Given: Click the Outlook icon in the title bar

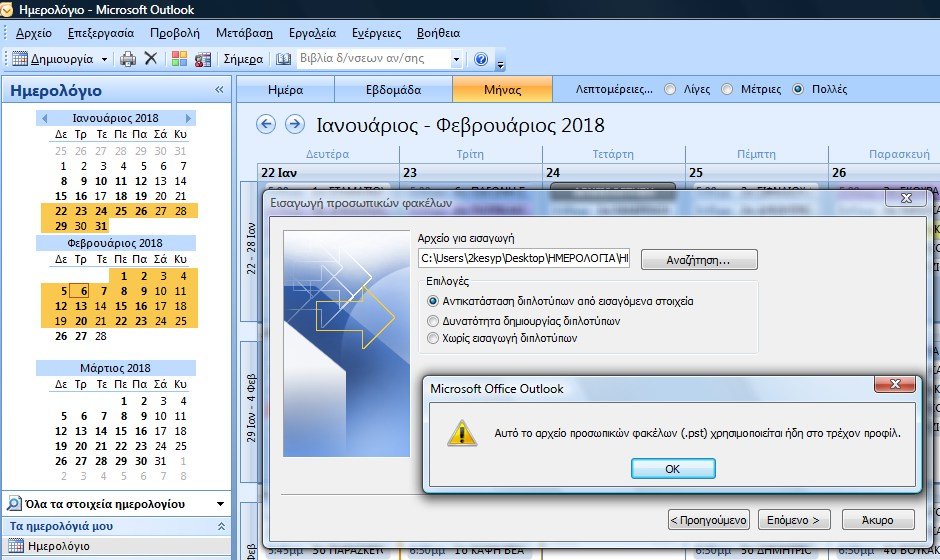Looking at the screenshot, I should tap(6, 10).
